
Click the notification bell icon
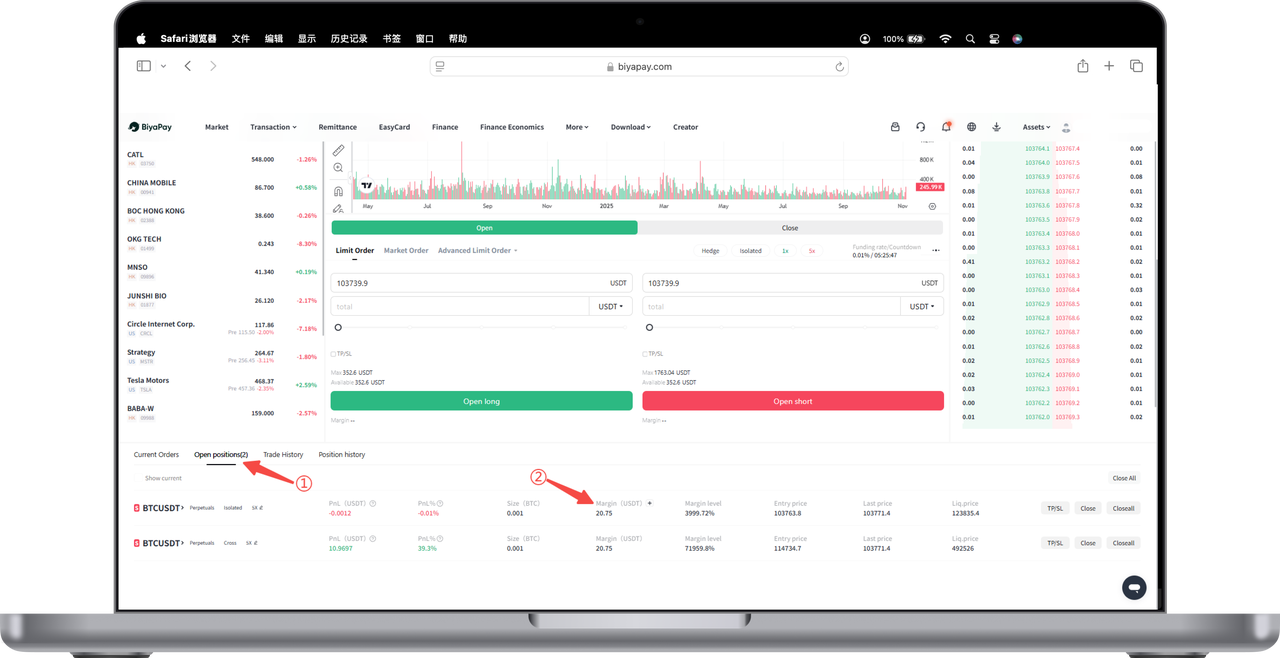point(946,127)
